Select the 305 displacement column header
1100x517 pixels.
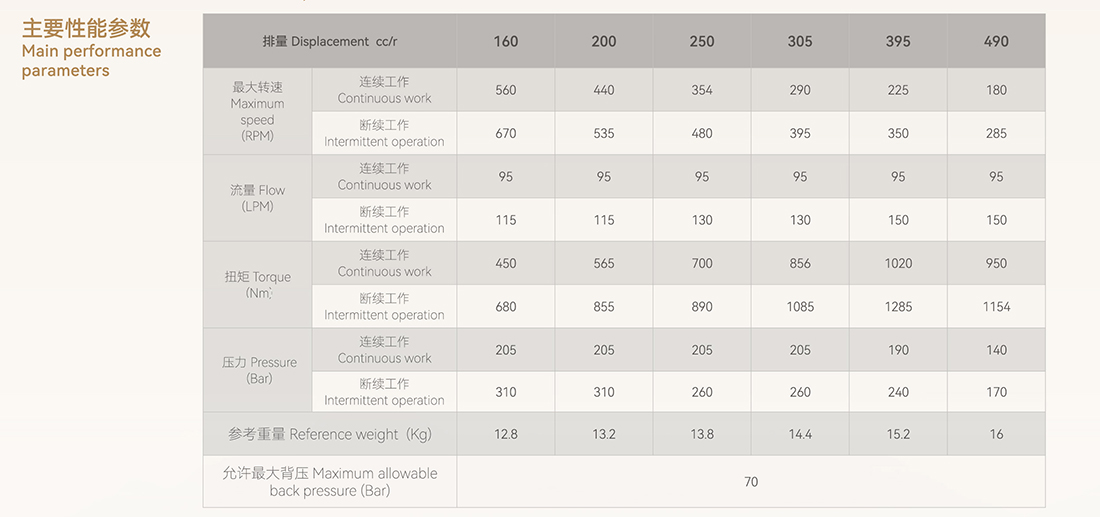coord(800,41)
